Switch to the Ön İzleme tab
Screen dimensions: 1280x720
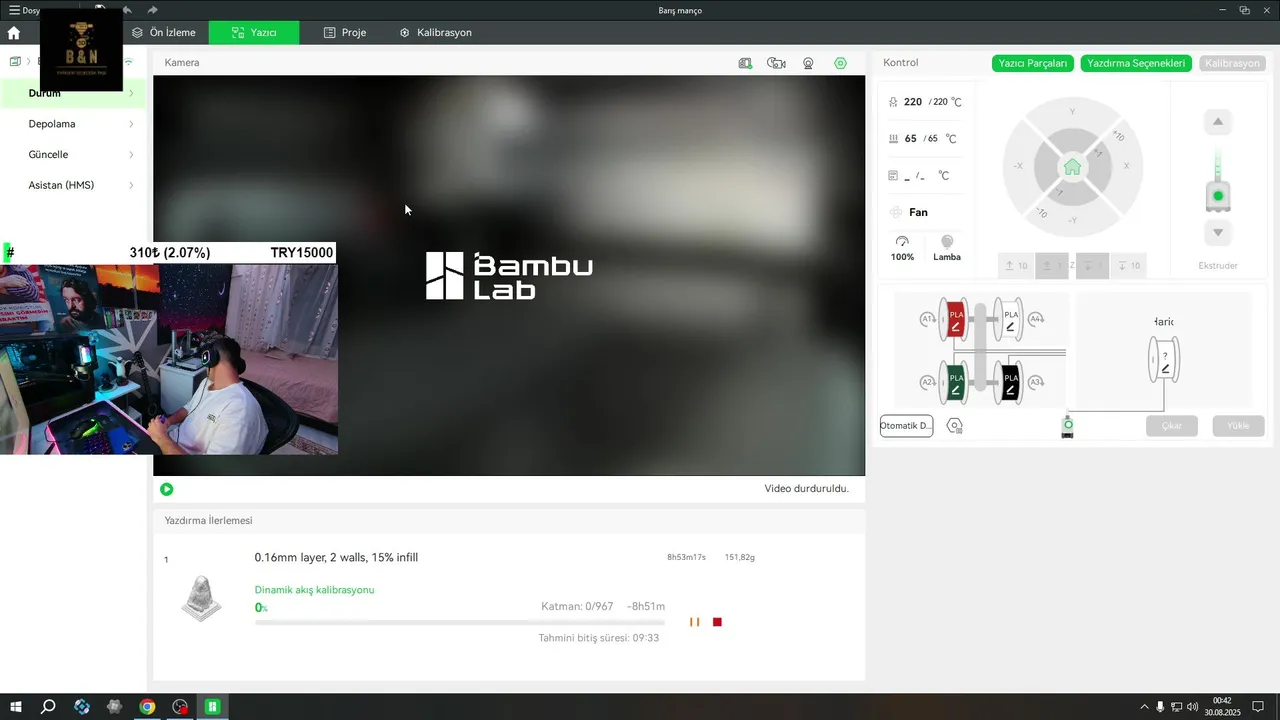164,32
